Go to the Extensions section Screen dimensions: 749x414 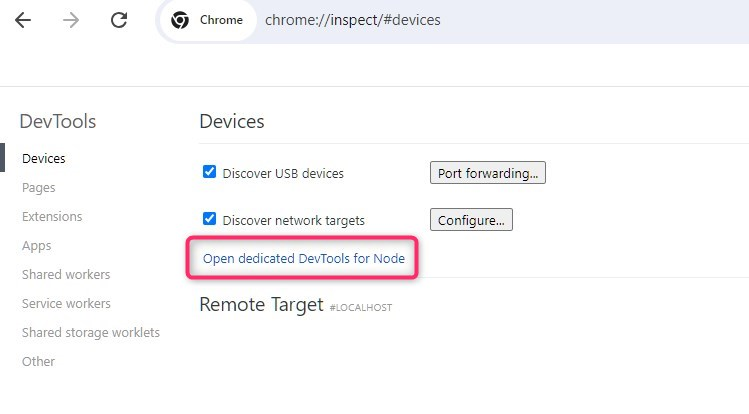tap(52, 216)
